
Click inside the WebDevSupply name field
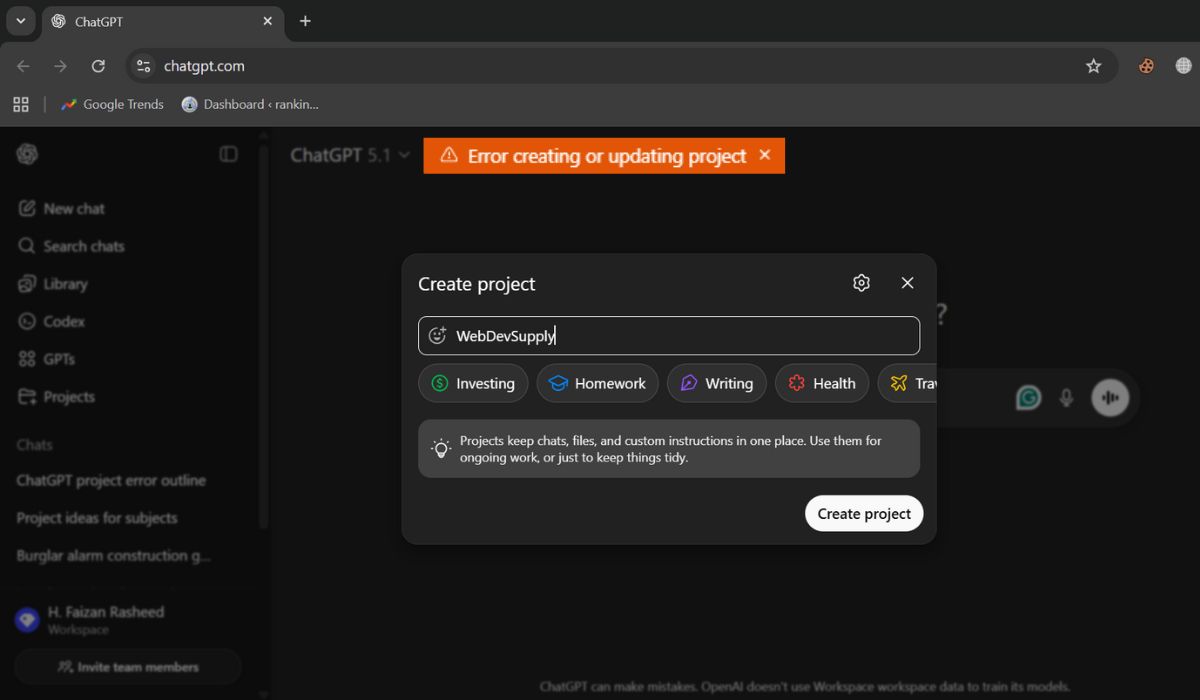(x=650, y=335)
